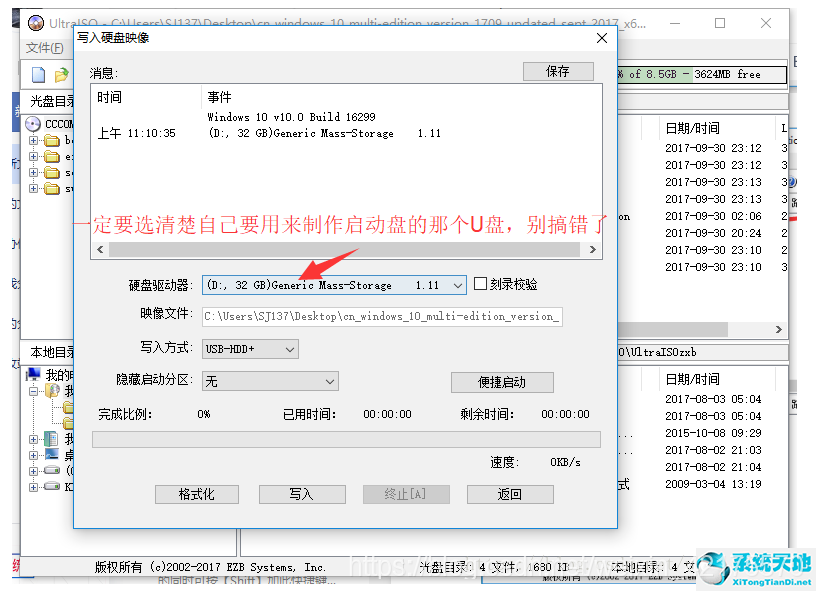The height and width of the screenshot is (591, 816).
Task: Open the 文件(F) menu
Action: click(x=45, y=48)
